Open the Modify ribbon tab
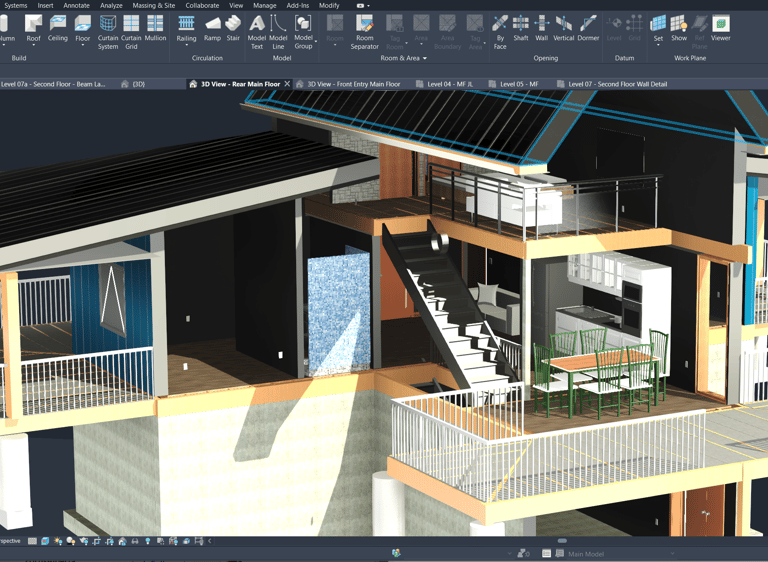This screenshot has height=562, width=768. [x=329, y=5]
